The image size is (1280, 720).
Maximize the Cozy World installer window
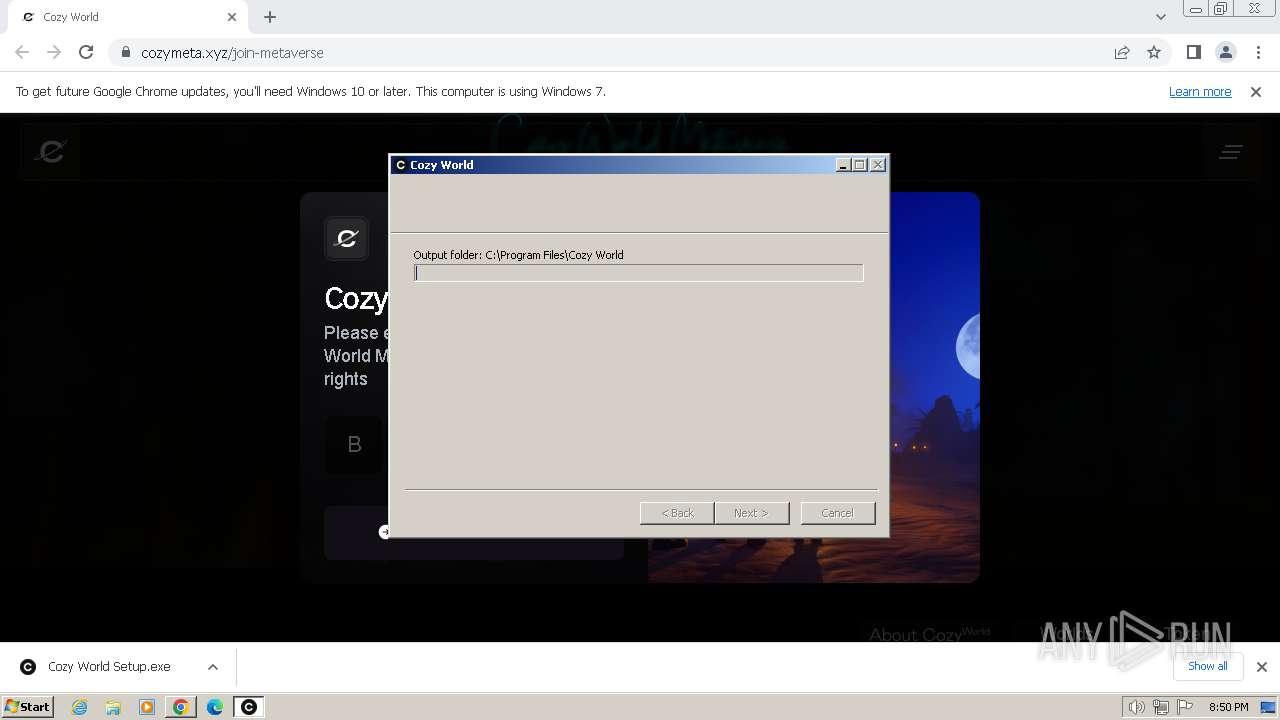click(859, 165)
